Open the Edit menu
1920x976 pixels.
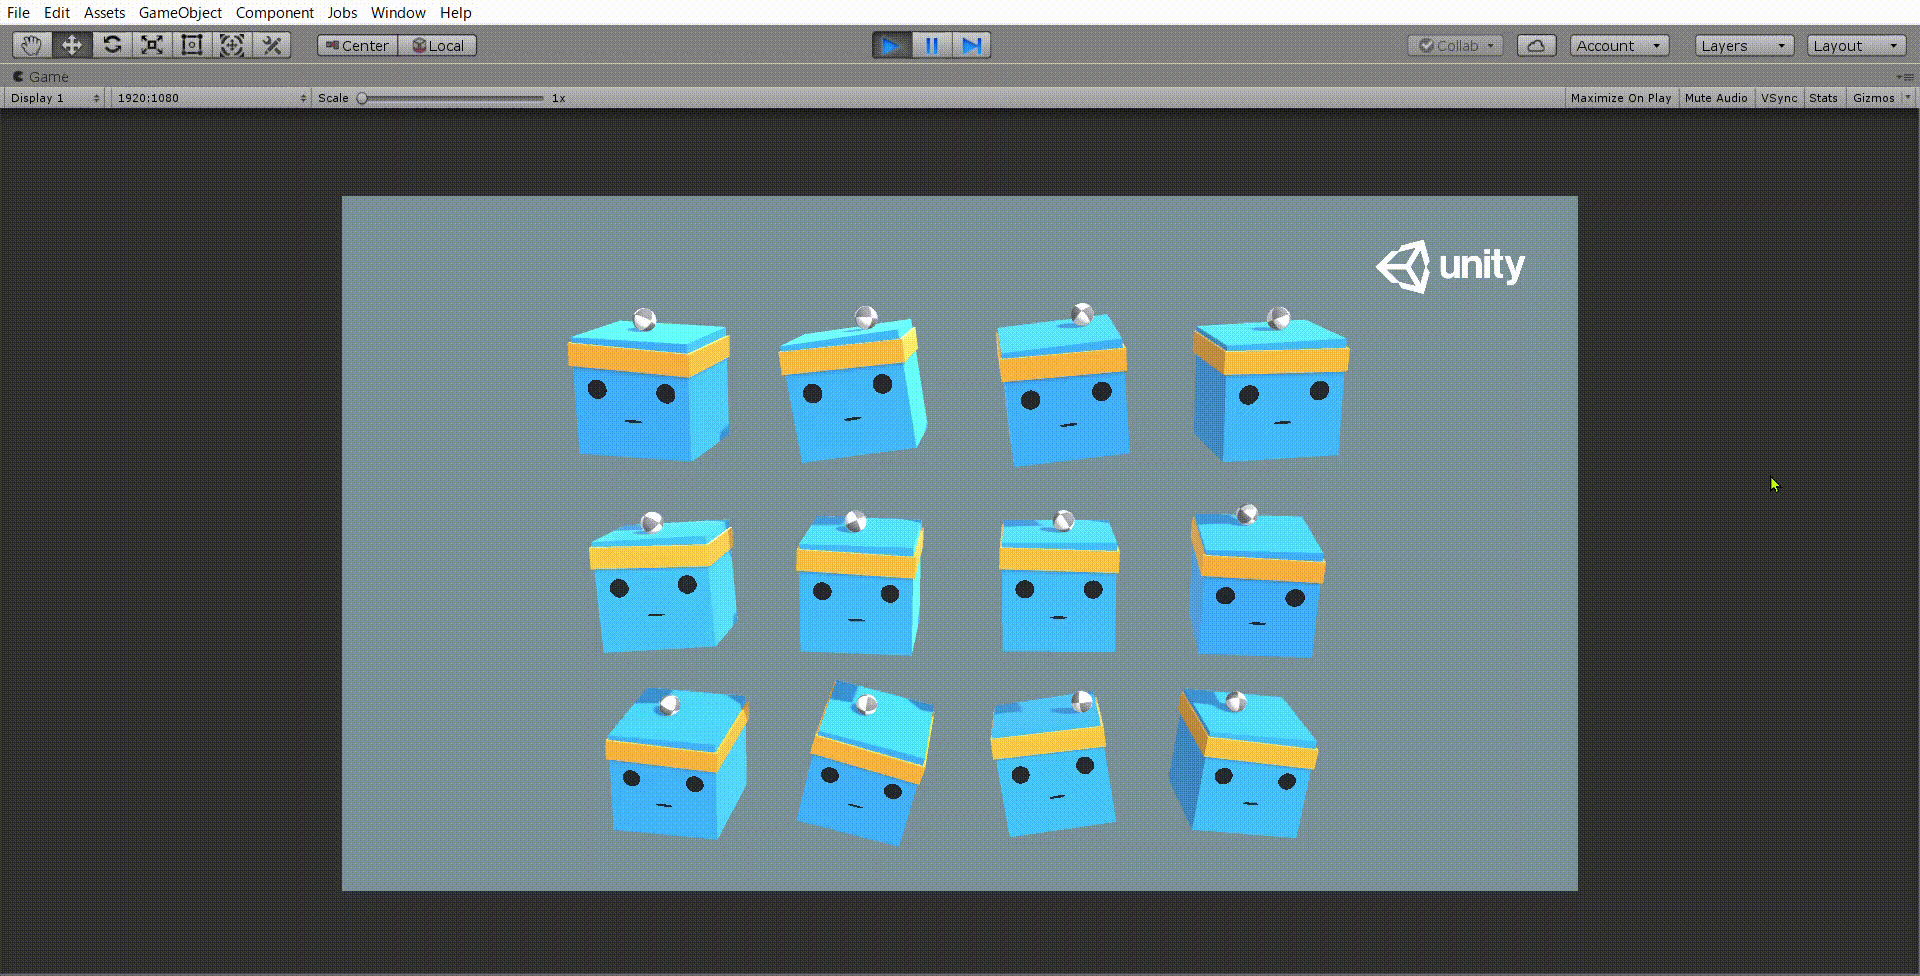pyautogui.click(x=56, y=12)
